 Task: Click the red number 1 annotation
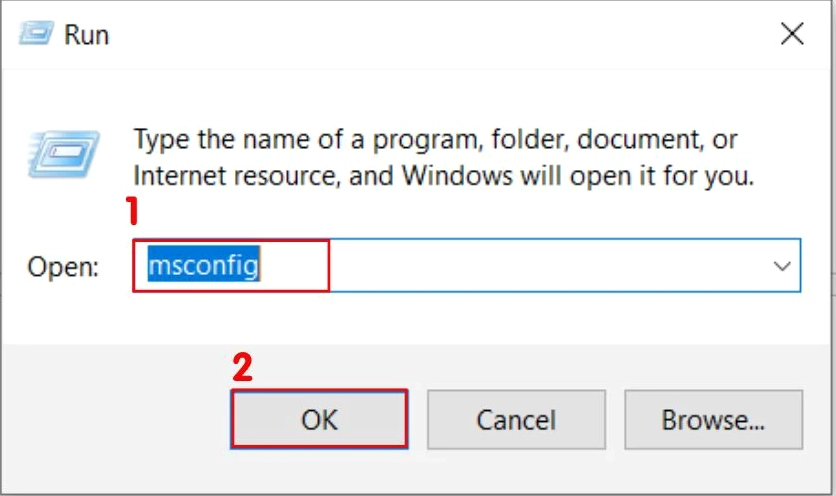[x=129, y=214]
